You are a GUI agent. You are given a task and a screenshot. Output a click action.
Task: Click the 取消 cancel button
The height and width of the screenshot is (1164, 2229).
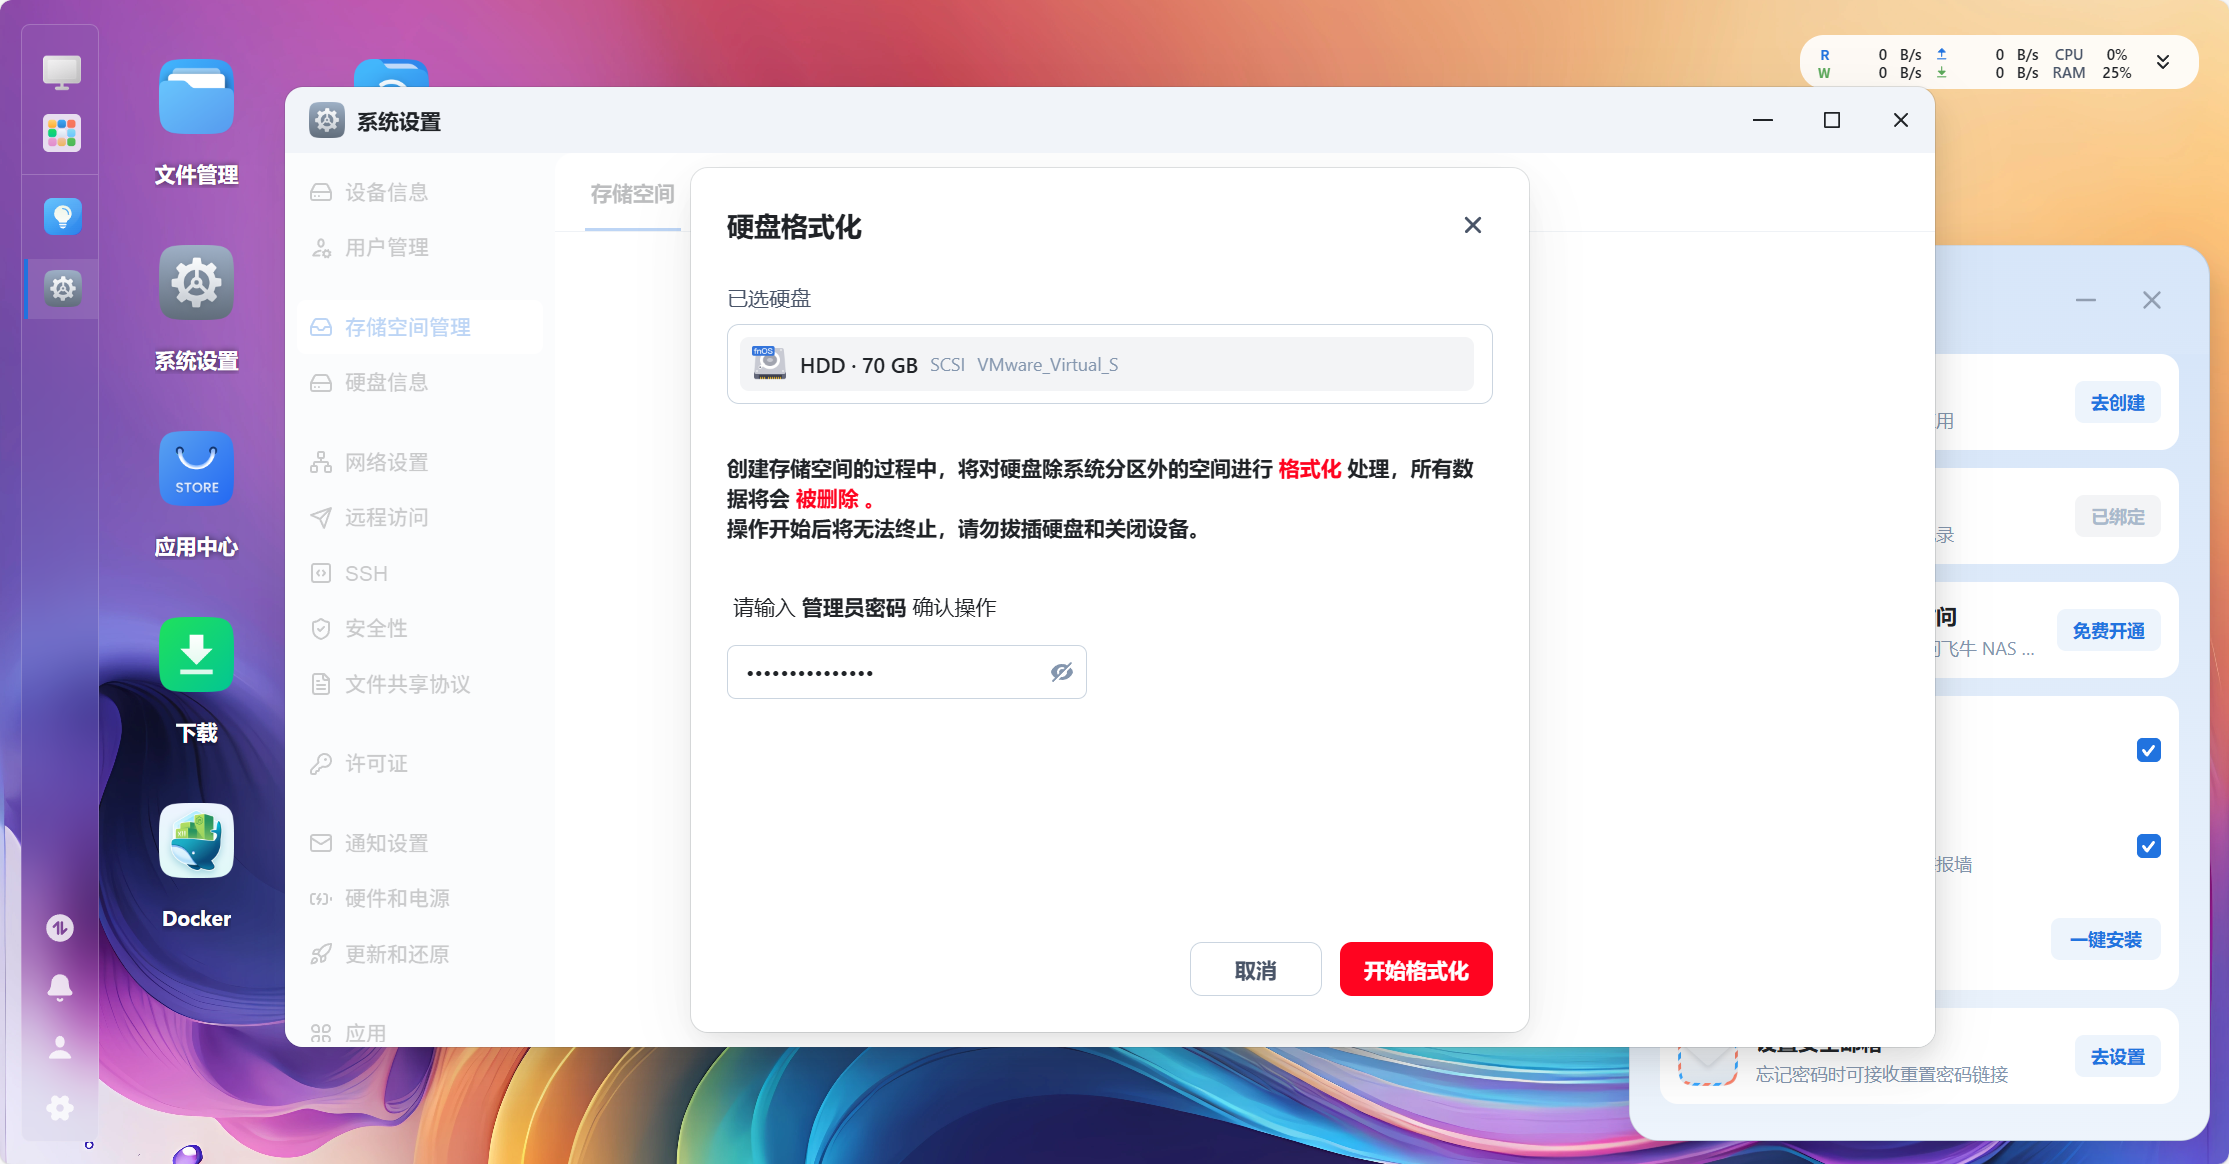[x=1255, y=970]
